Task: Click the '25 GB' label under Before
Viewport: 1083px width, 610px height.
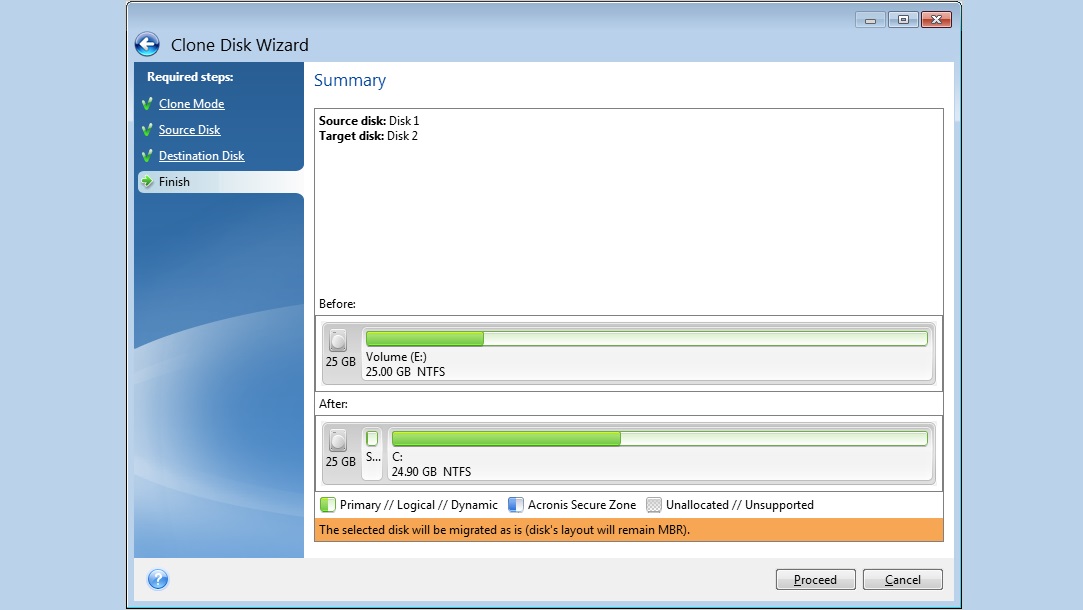Action: (341, 362)
